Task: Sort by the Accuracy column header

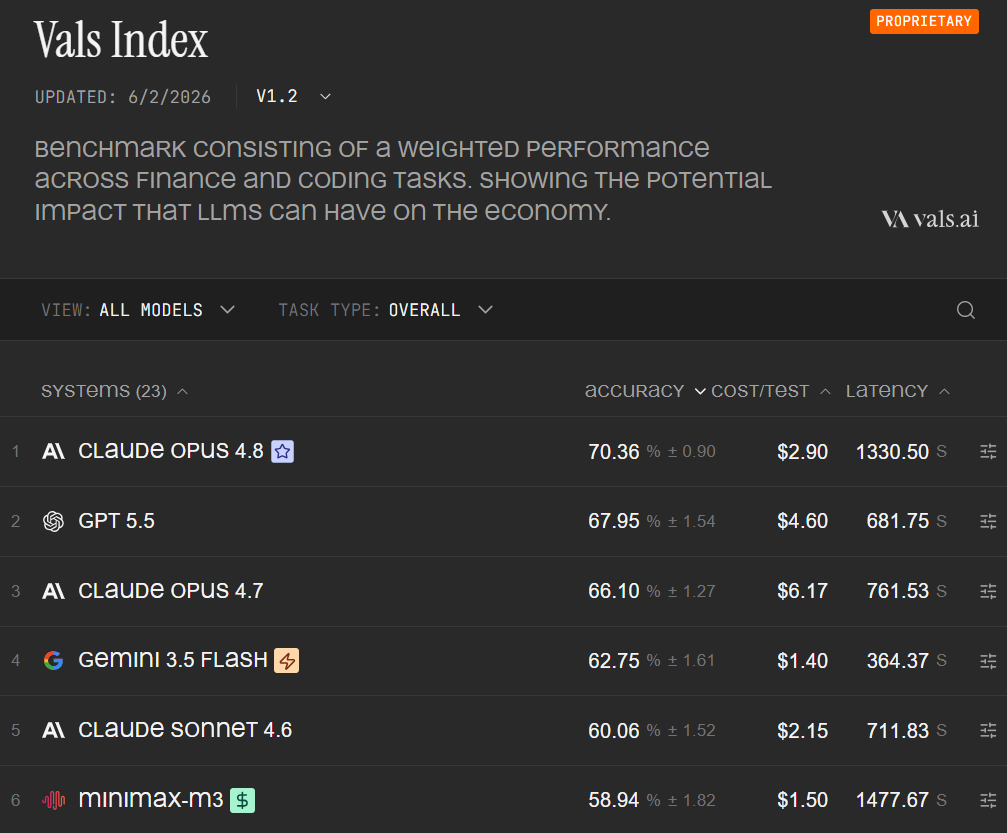Action: click(x=645, y=391)
